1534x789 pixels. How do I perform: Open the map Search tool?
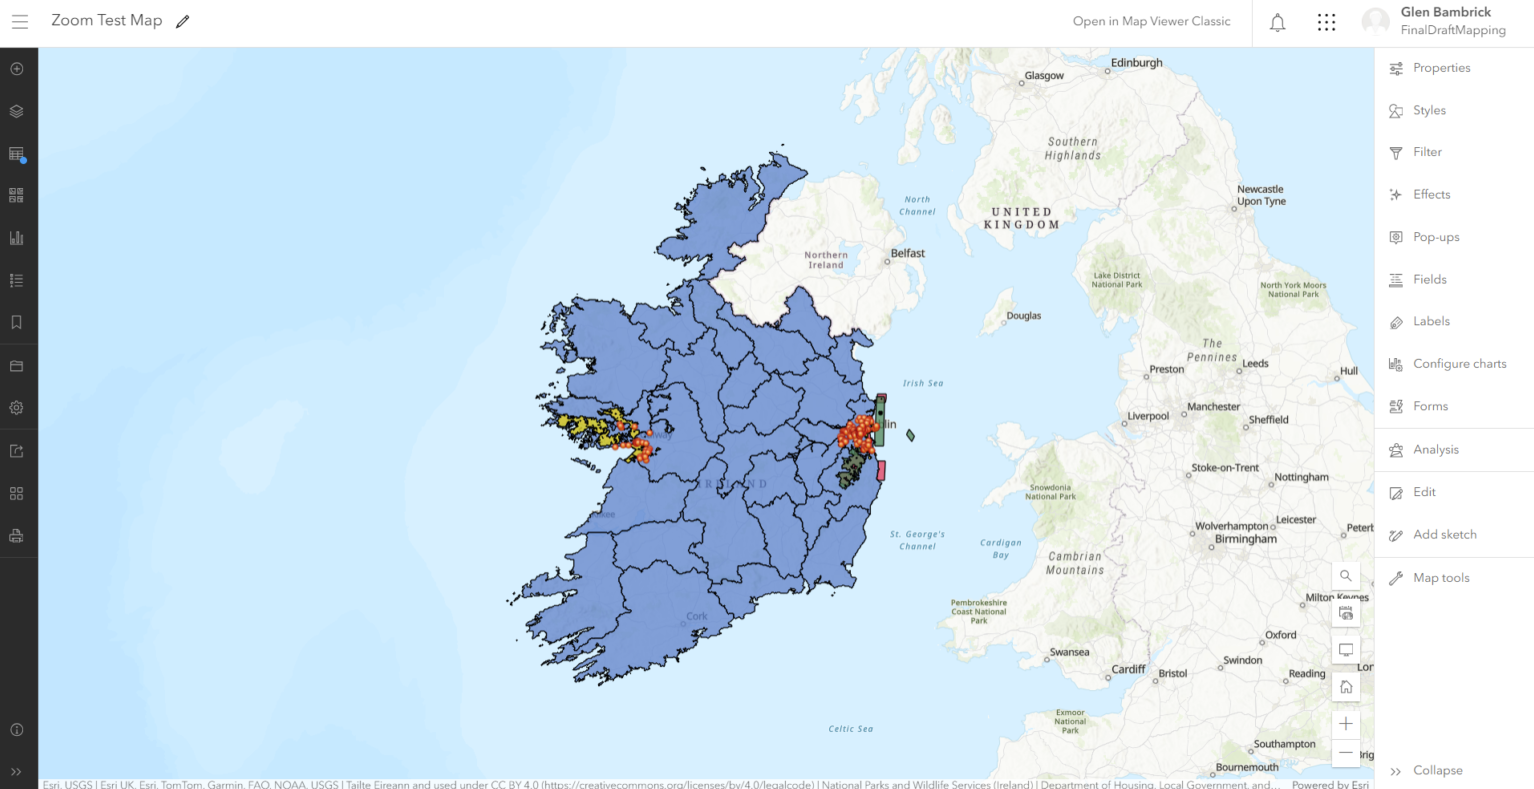click(x=1346, y=575)
